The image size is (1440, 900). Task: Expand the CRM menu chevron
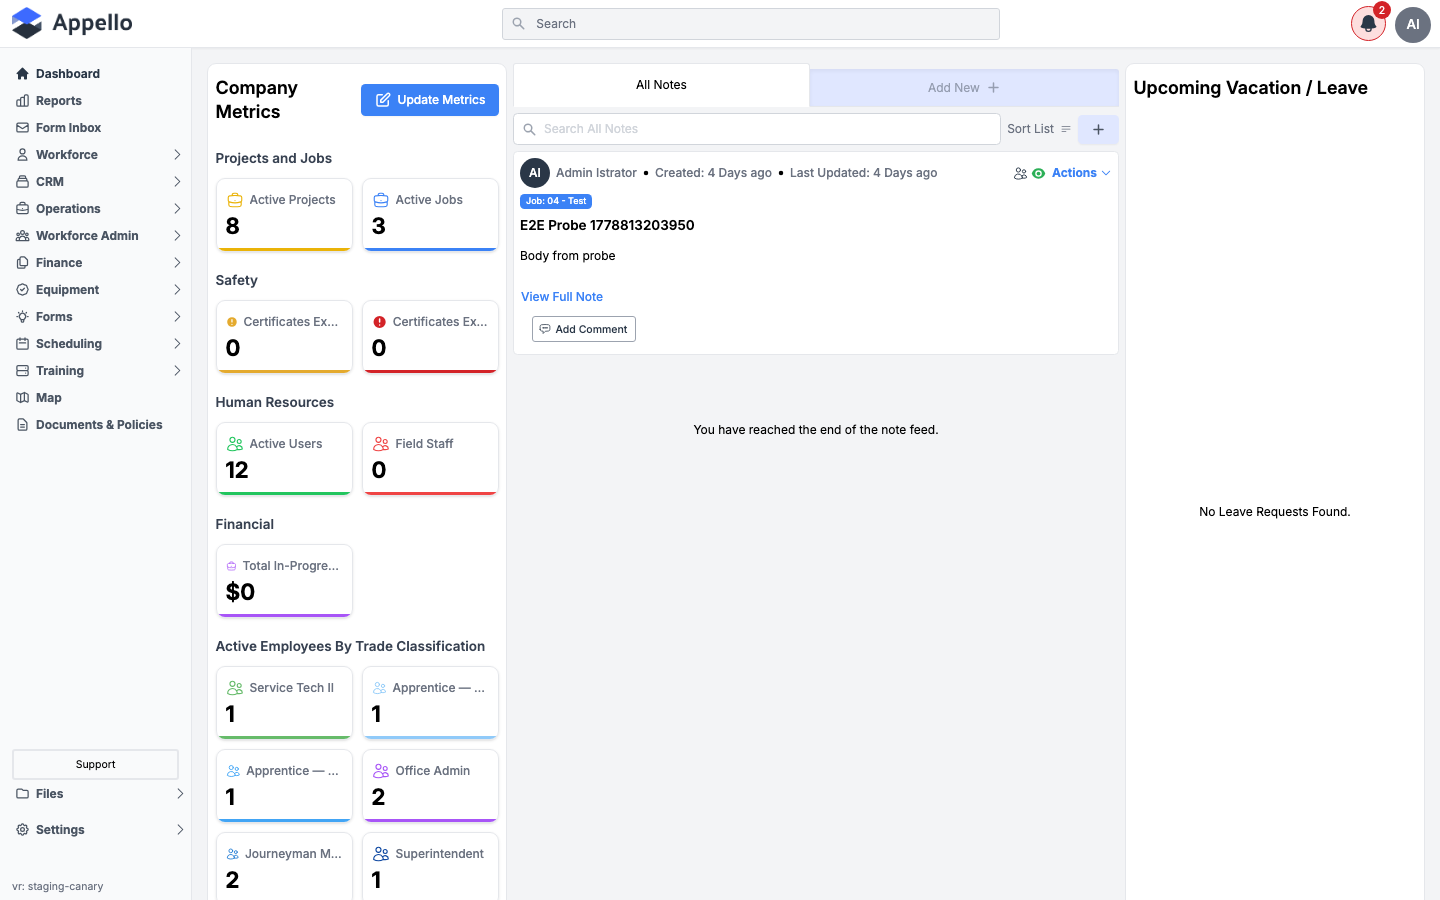point(177,182)
